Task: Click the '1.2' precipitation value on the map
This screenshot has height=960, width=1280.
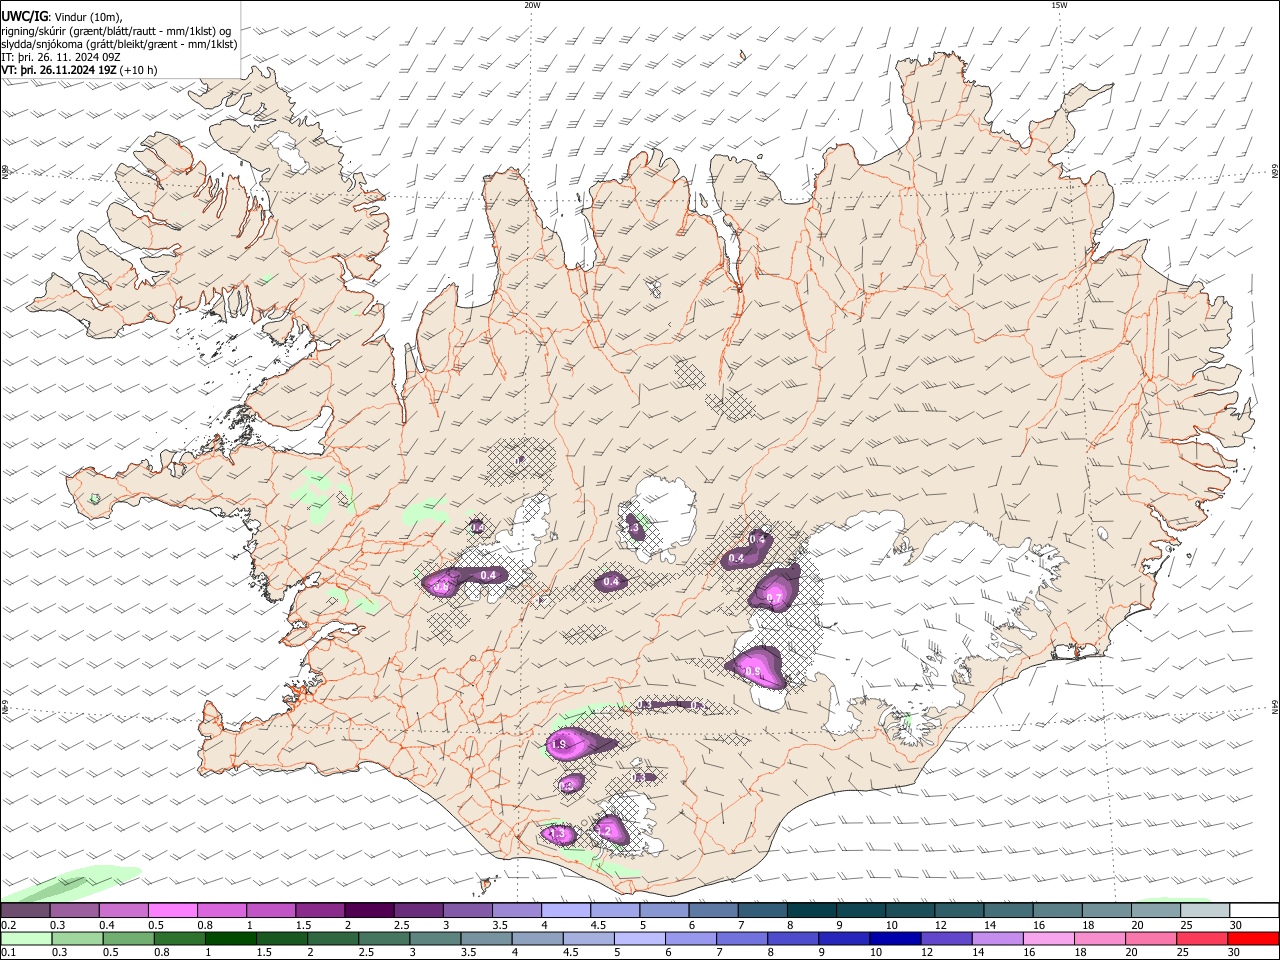Action: click(603, 831)
